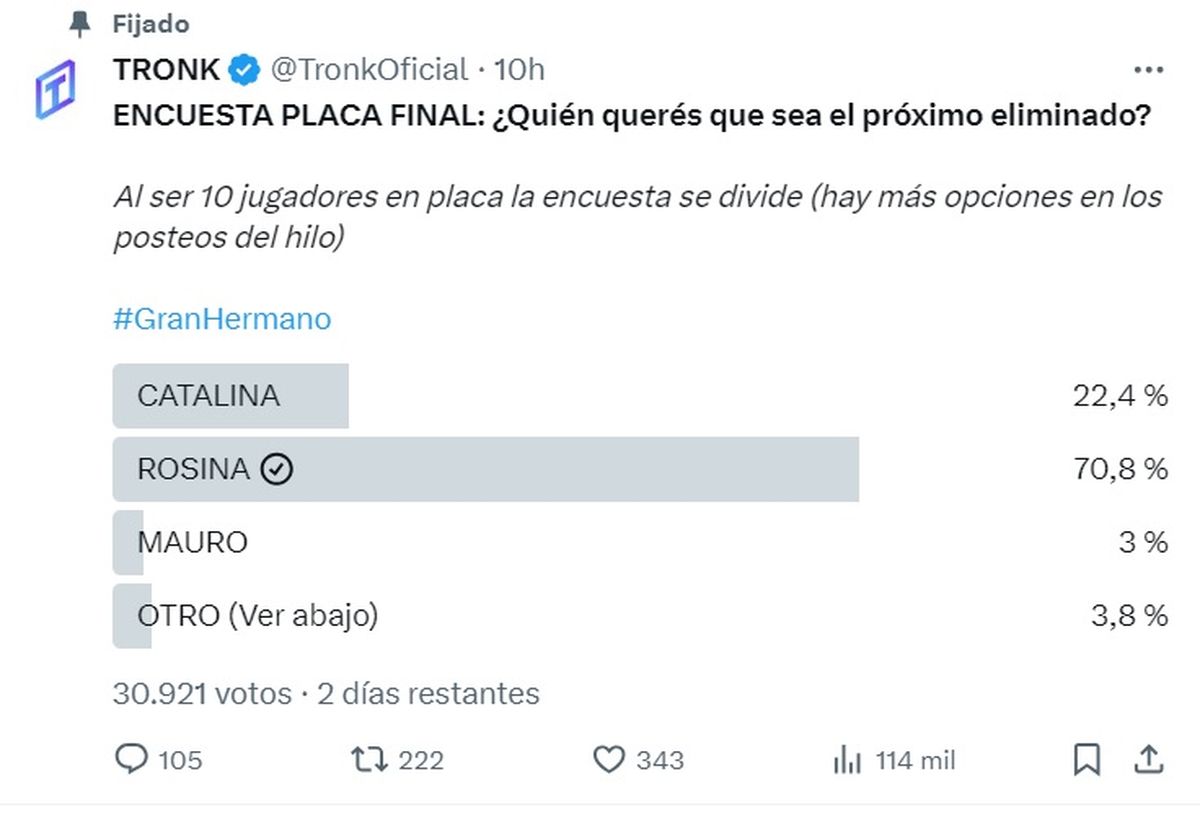Open the three-dot more options menu
The height and width of the screenshot is (823, 1200).
(1147, 70)
